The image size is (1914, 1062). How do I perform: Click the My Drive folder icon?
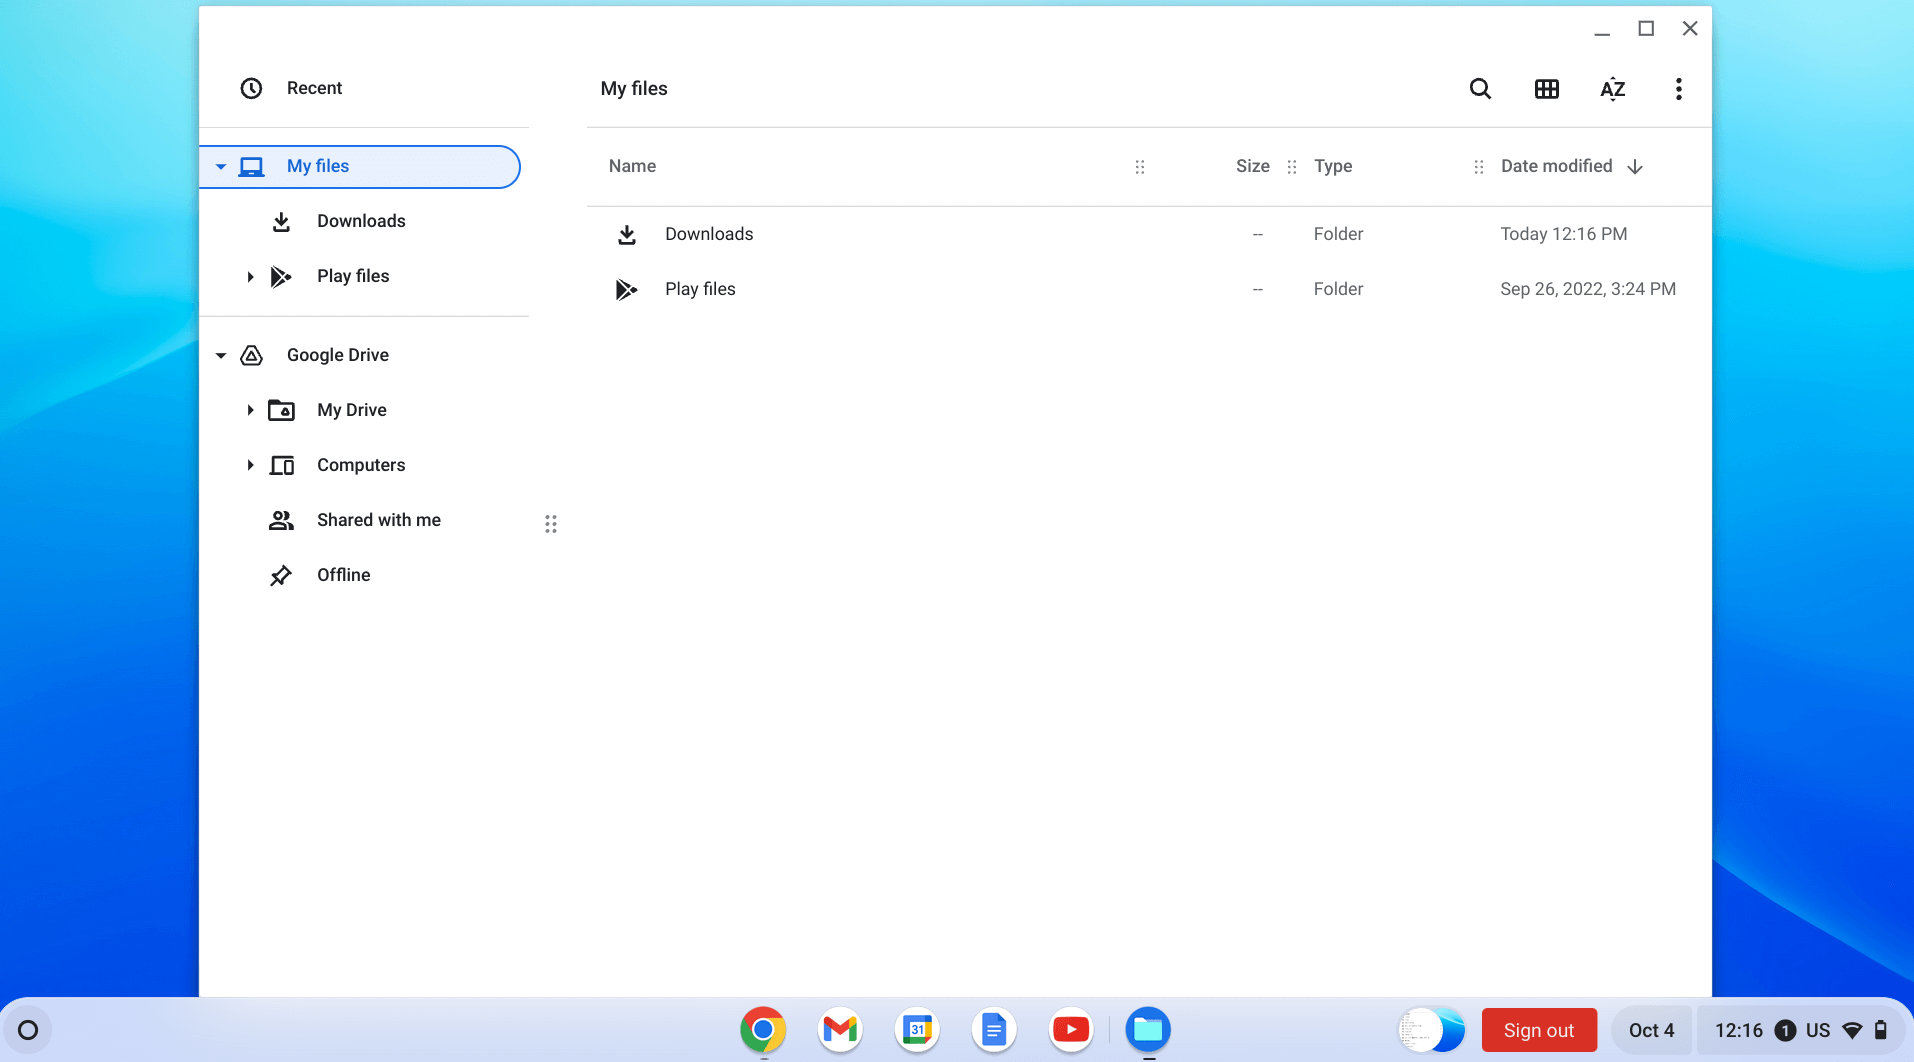click(x=281, y=410)
